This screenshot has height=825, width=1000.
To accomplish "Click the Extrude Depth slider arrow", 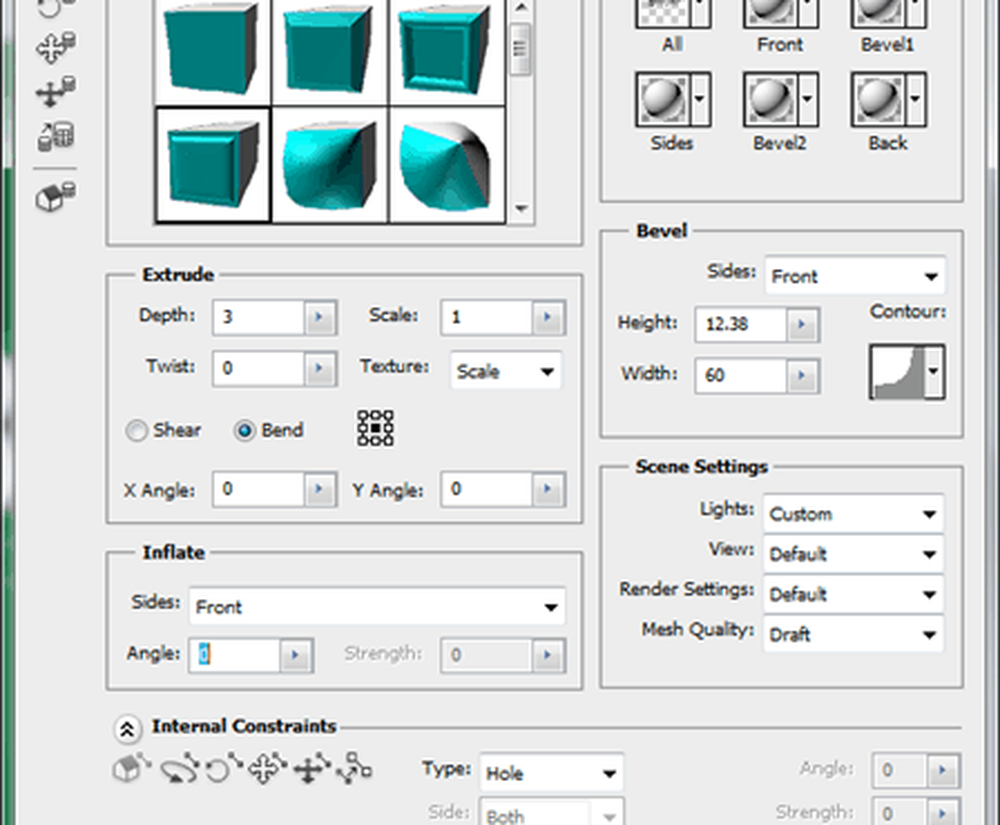I will pyautogui.click(x=319, y=317).
